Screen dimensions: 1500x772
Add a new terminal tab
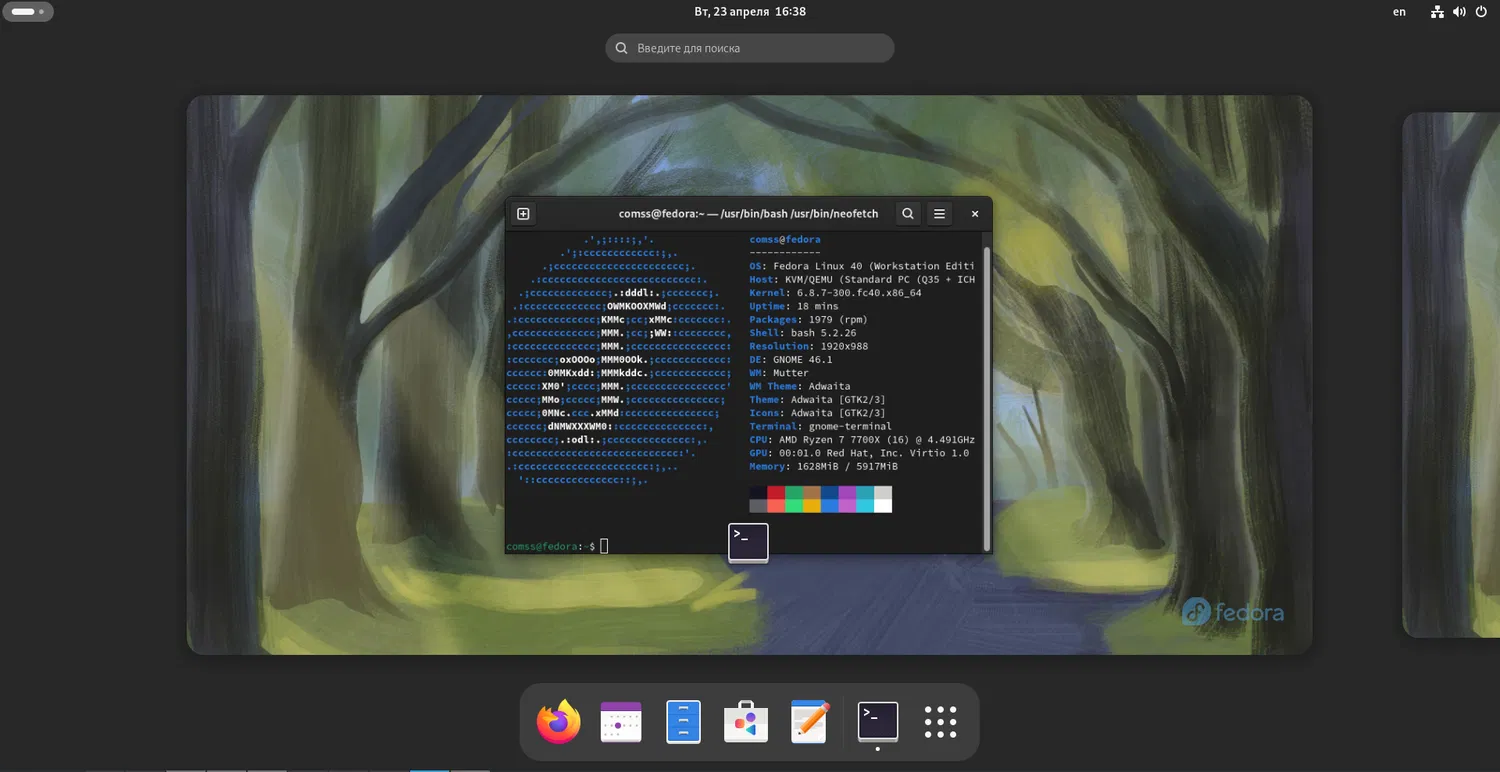pos(523,214)
